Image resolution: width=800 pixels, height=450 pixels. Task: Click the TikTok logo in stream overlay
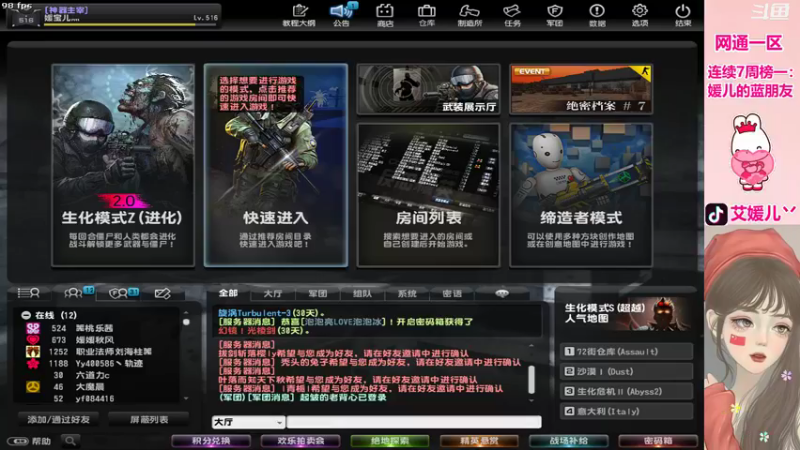coord(716,214)
